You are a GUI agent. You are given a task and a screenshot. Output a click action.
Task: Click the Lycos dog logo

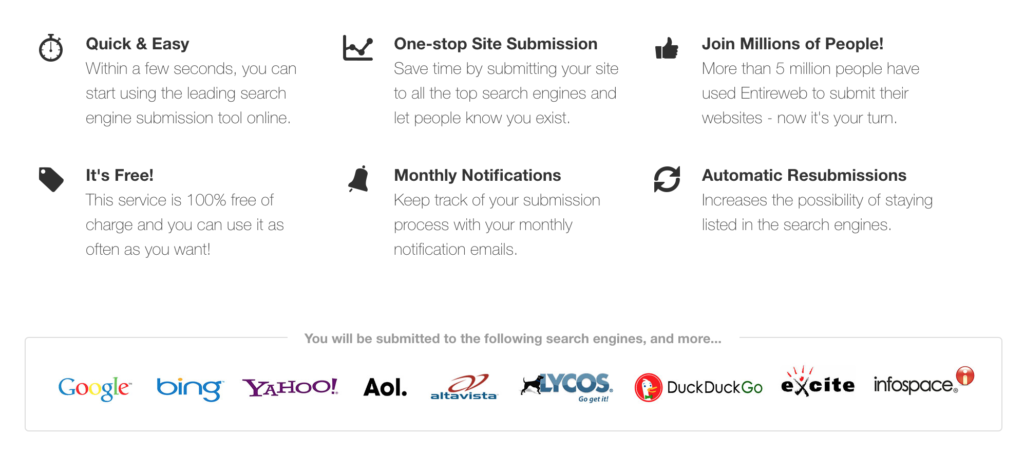pos(566,388)
